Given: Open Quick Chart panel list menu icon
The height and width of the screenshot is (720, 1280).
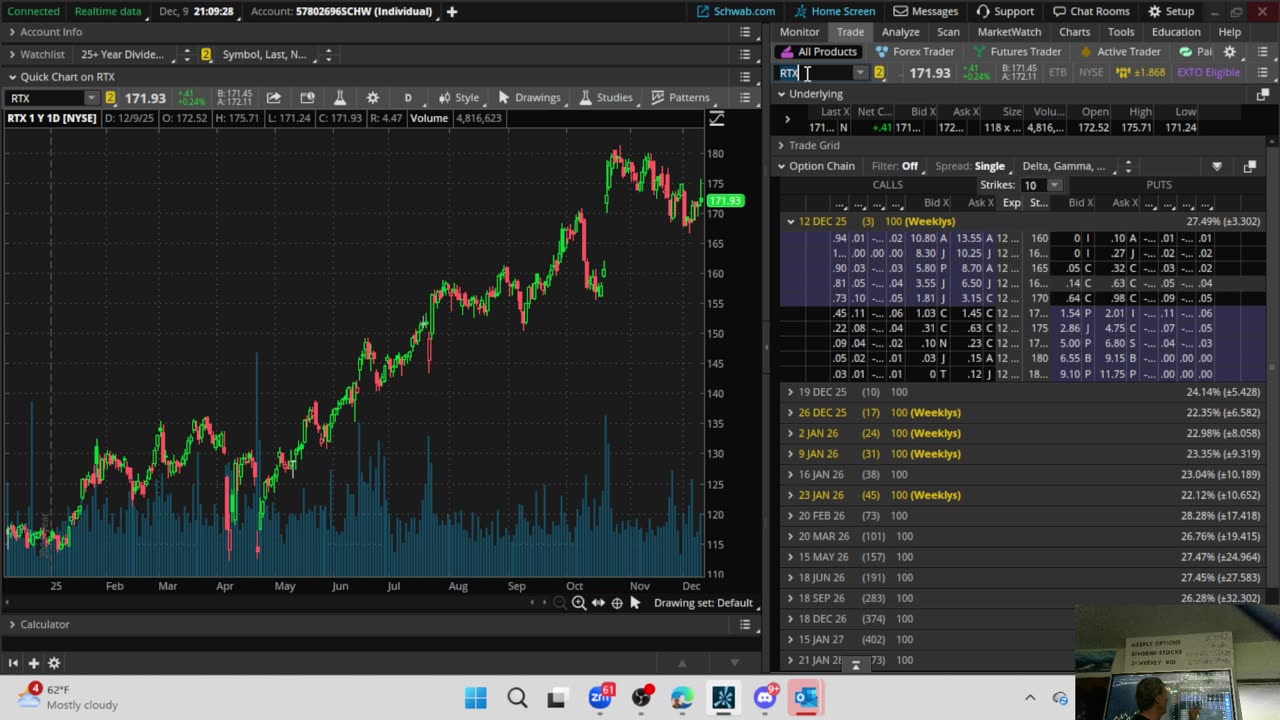Looking at the screenshot, I should pos(745,77).
